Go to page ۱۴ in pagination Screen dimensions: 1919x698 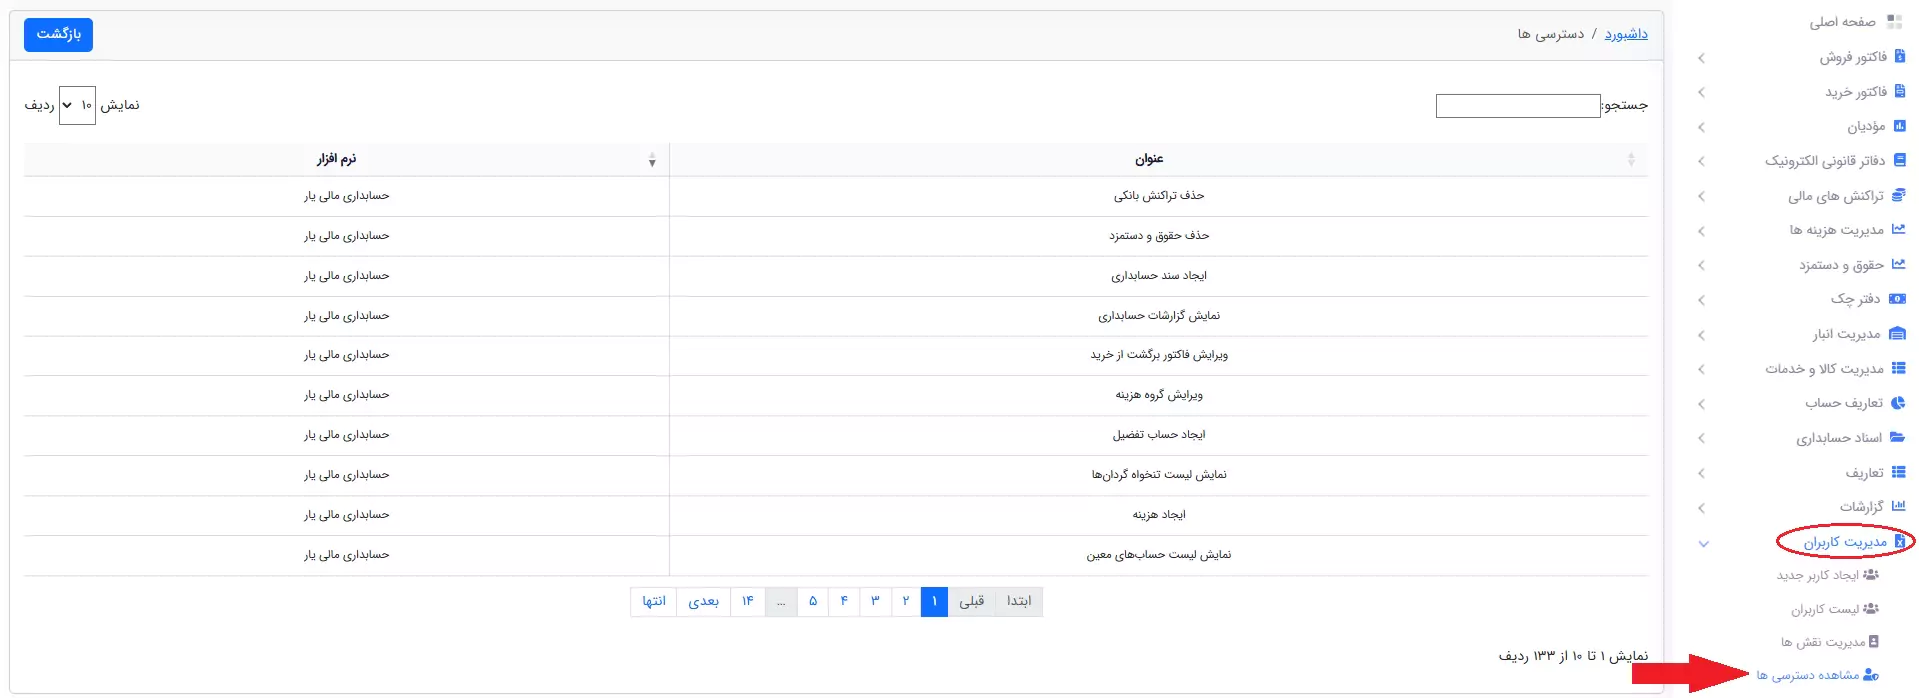pyautogui.click(x=748, y=601)
